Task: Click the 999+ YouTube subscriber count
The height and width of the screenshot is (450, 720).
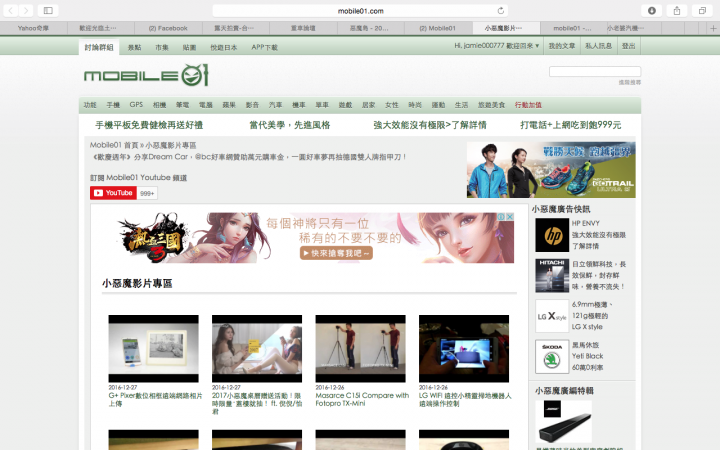Action: click(x=147, y=193)
